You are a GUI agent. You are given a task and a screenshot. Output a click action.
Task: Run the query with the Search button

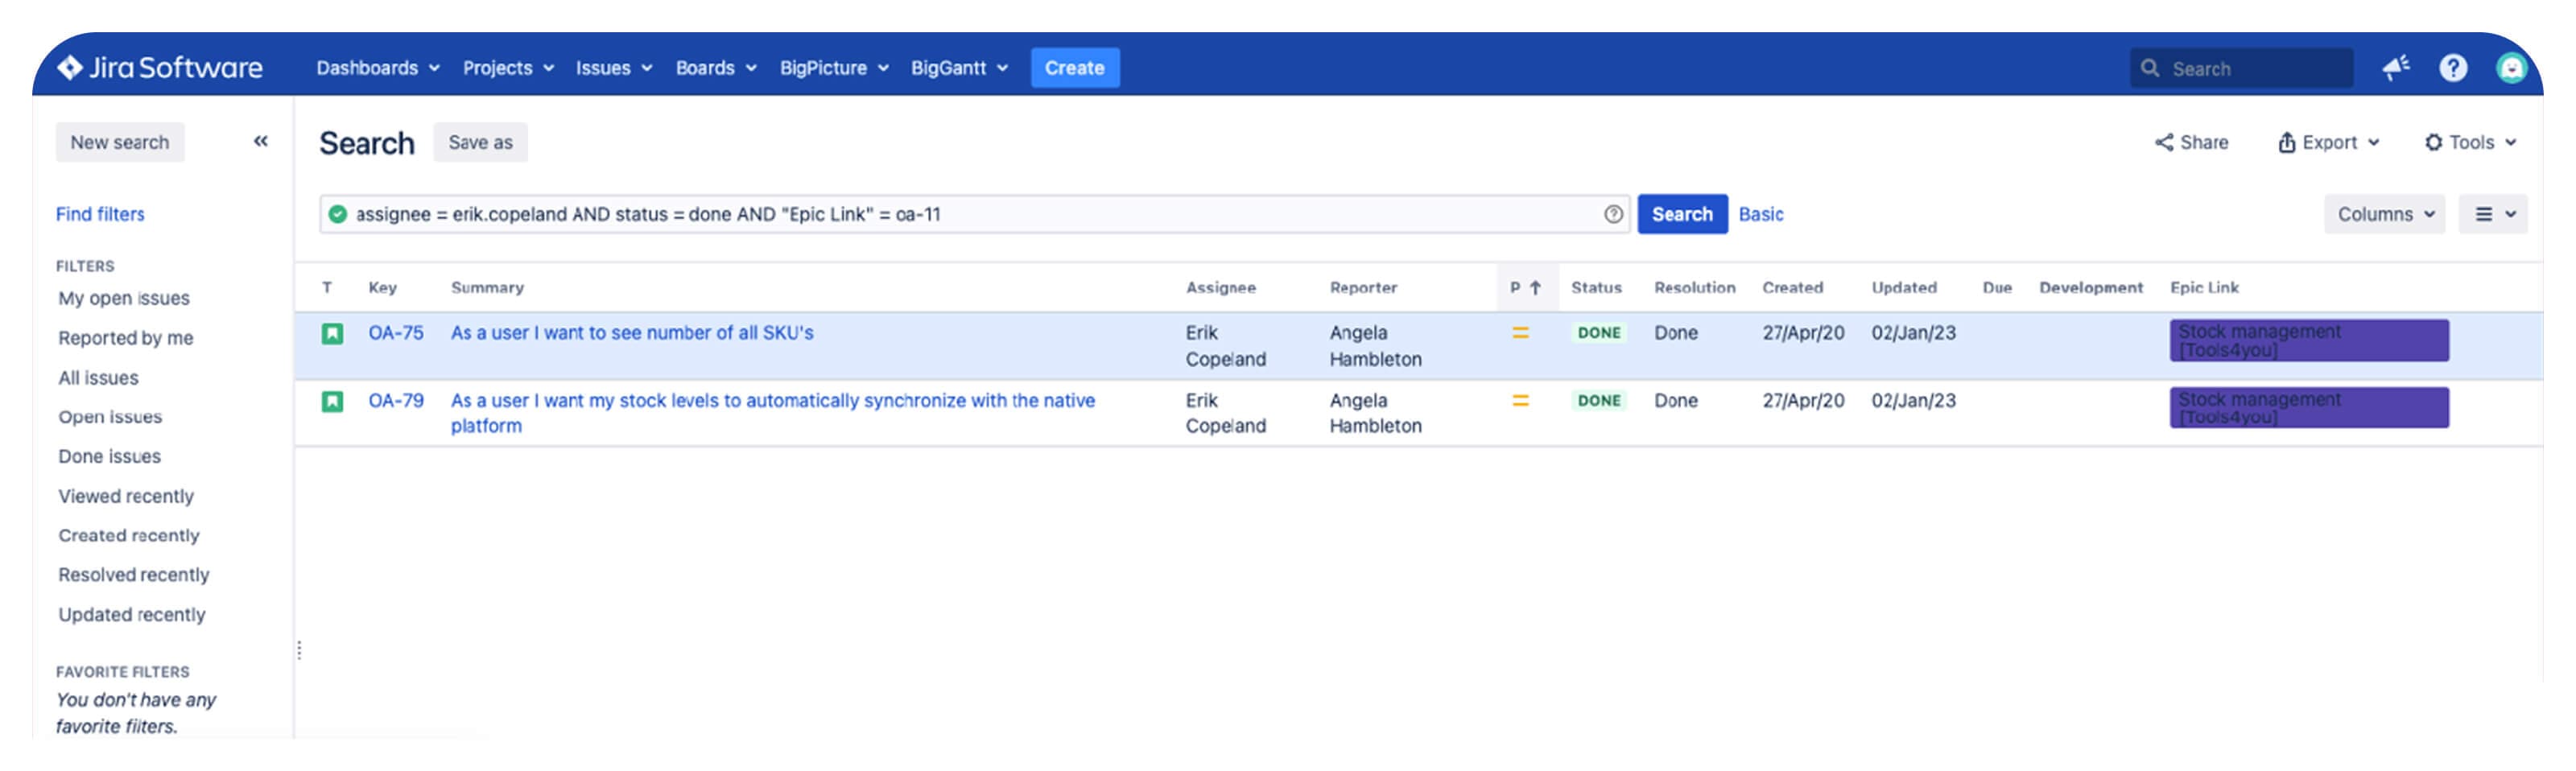pyautogui.click(x=1682, y=214)
